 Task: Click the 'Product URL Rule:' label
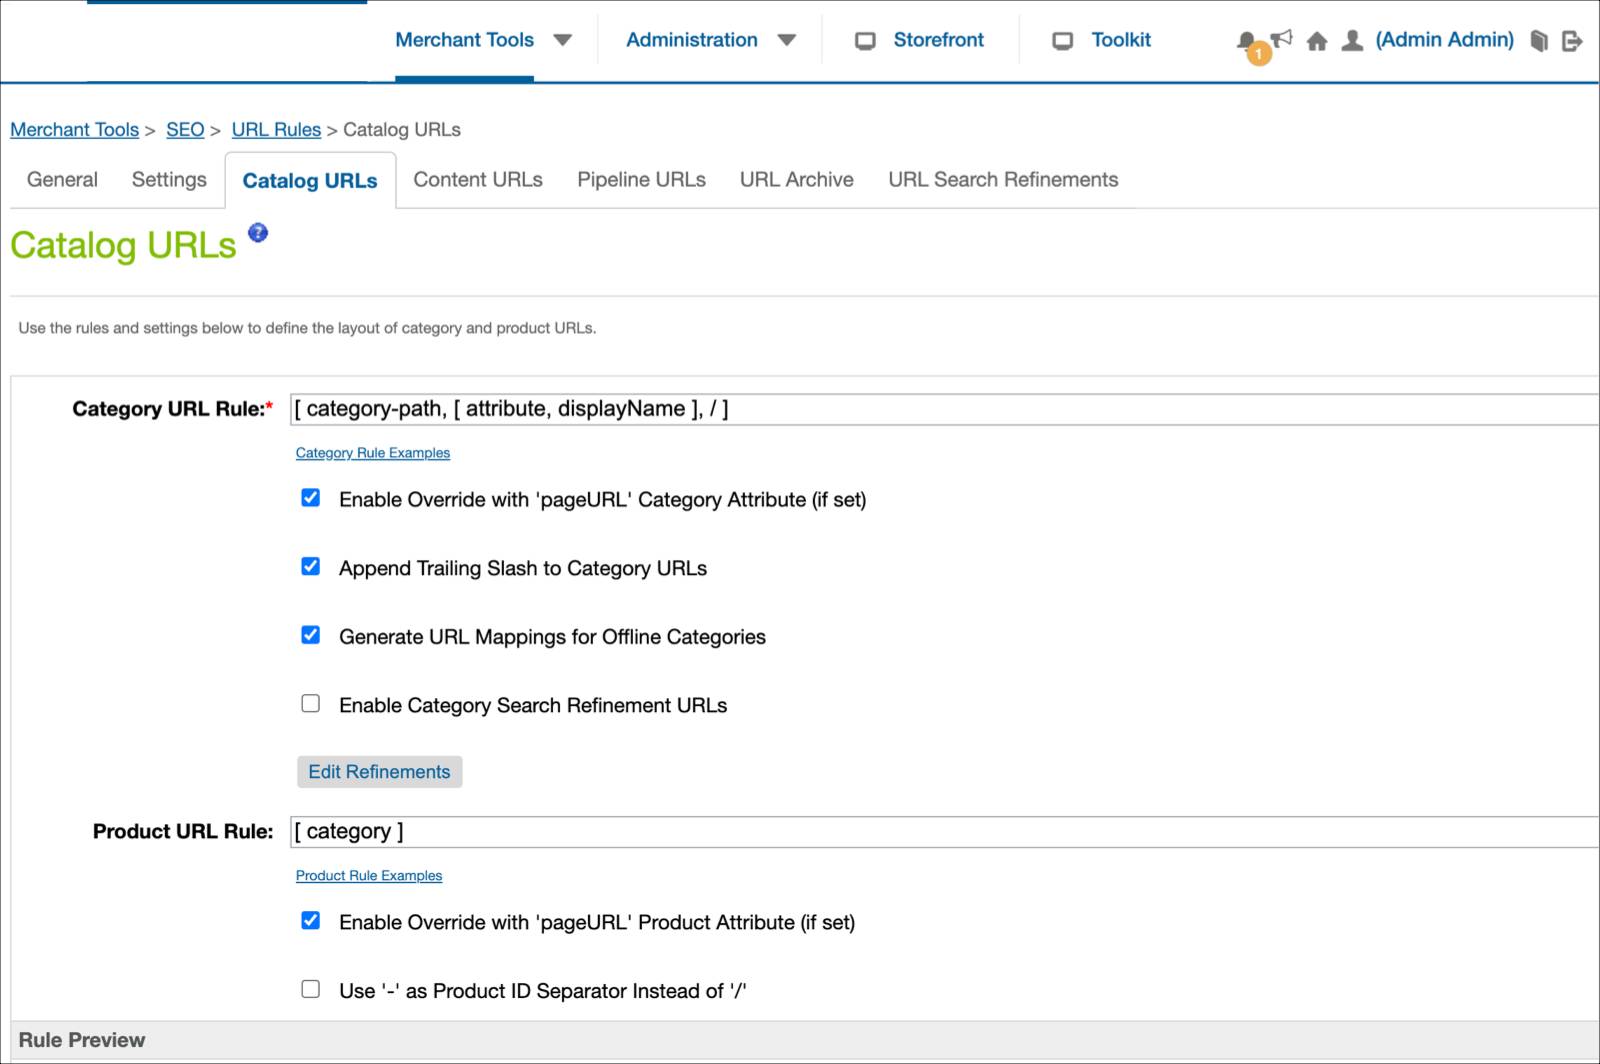pyautogui.click(x=183, y=832)
